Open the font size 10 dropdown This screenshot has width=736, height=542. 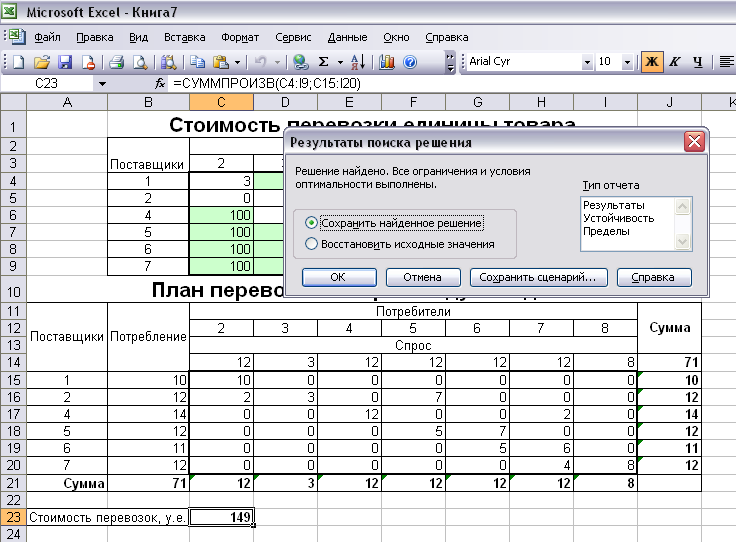[x=627, y=62]
